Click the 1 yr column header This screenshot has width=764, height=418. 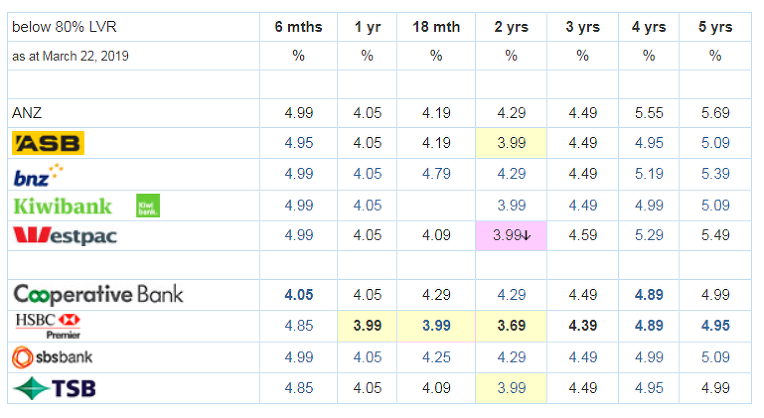(367, 27)
